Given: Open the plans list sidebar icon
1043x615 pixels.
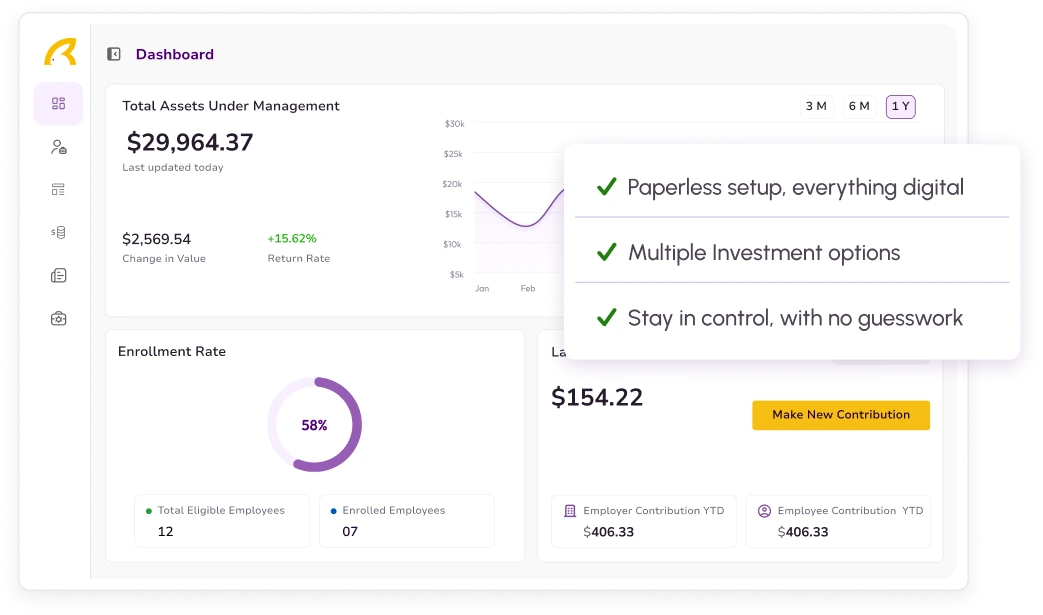Looking at the screenshot, I should (x=58, y=189).
